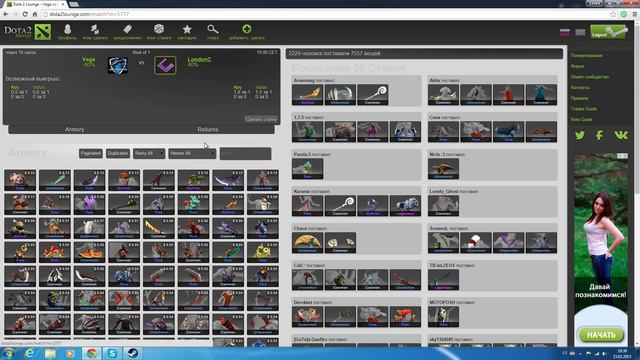Click the Vega team shield logo
The height and width of the screenshot is (360, 640).
click(x=118, y=65)
